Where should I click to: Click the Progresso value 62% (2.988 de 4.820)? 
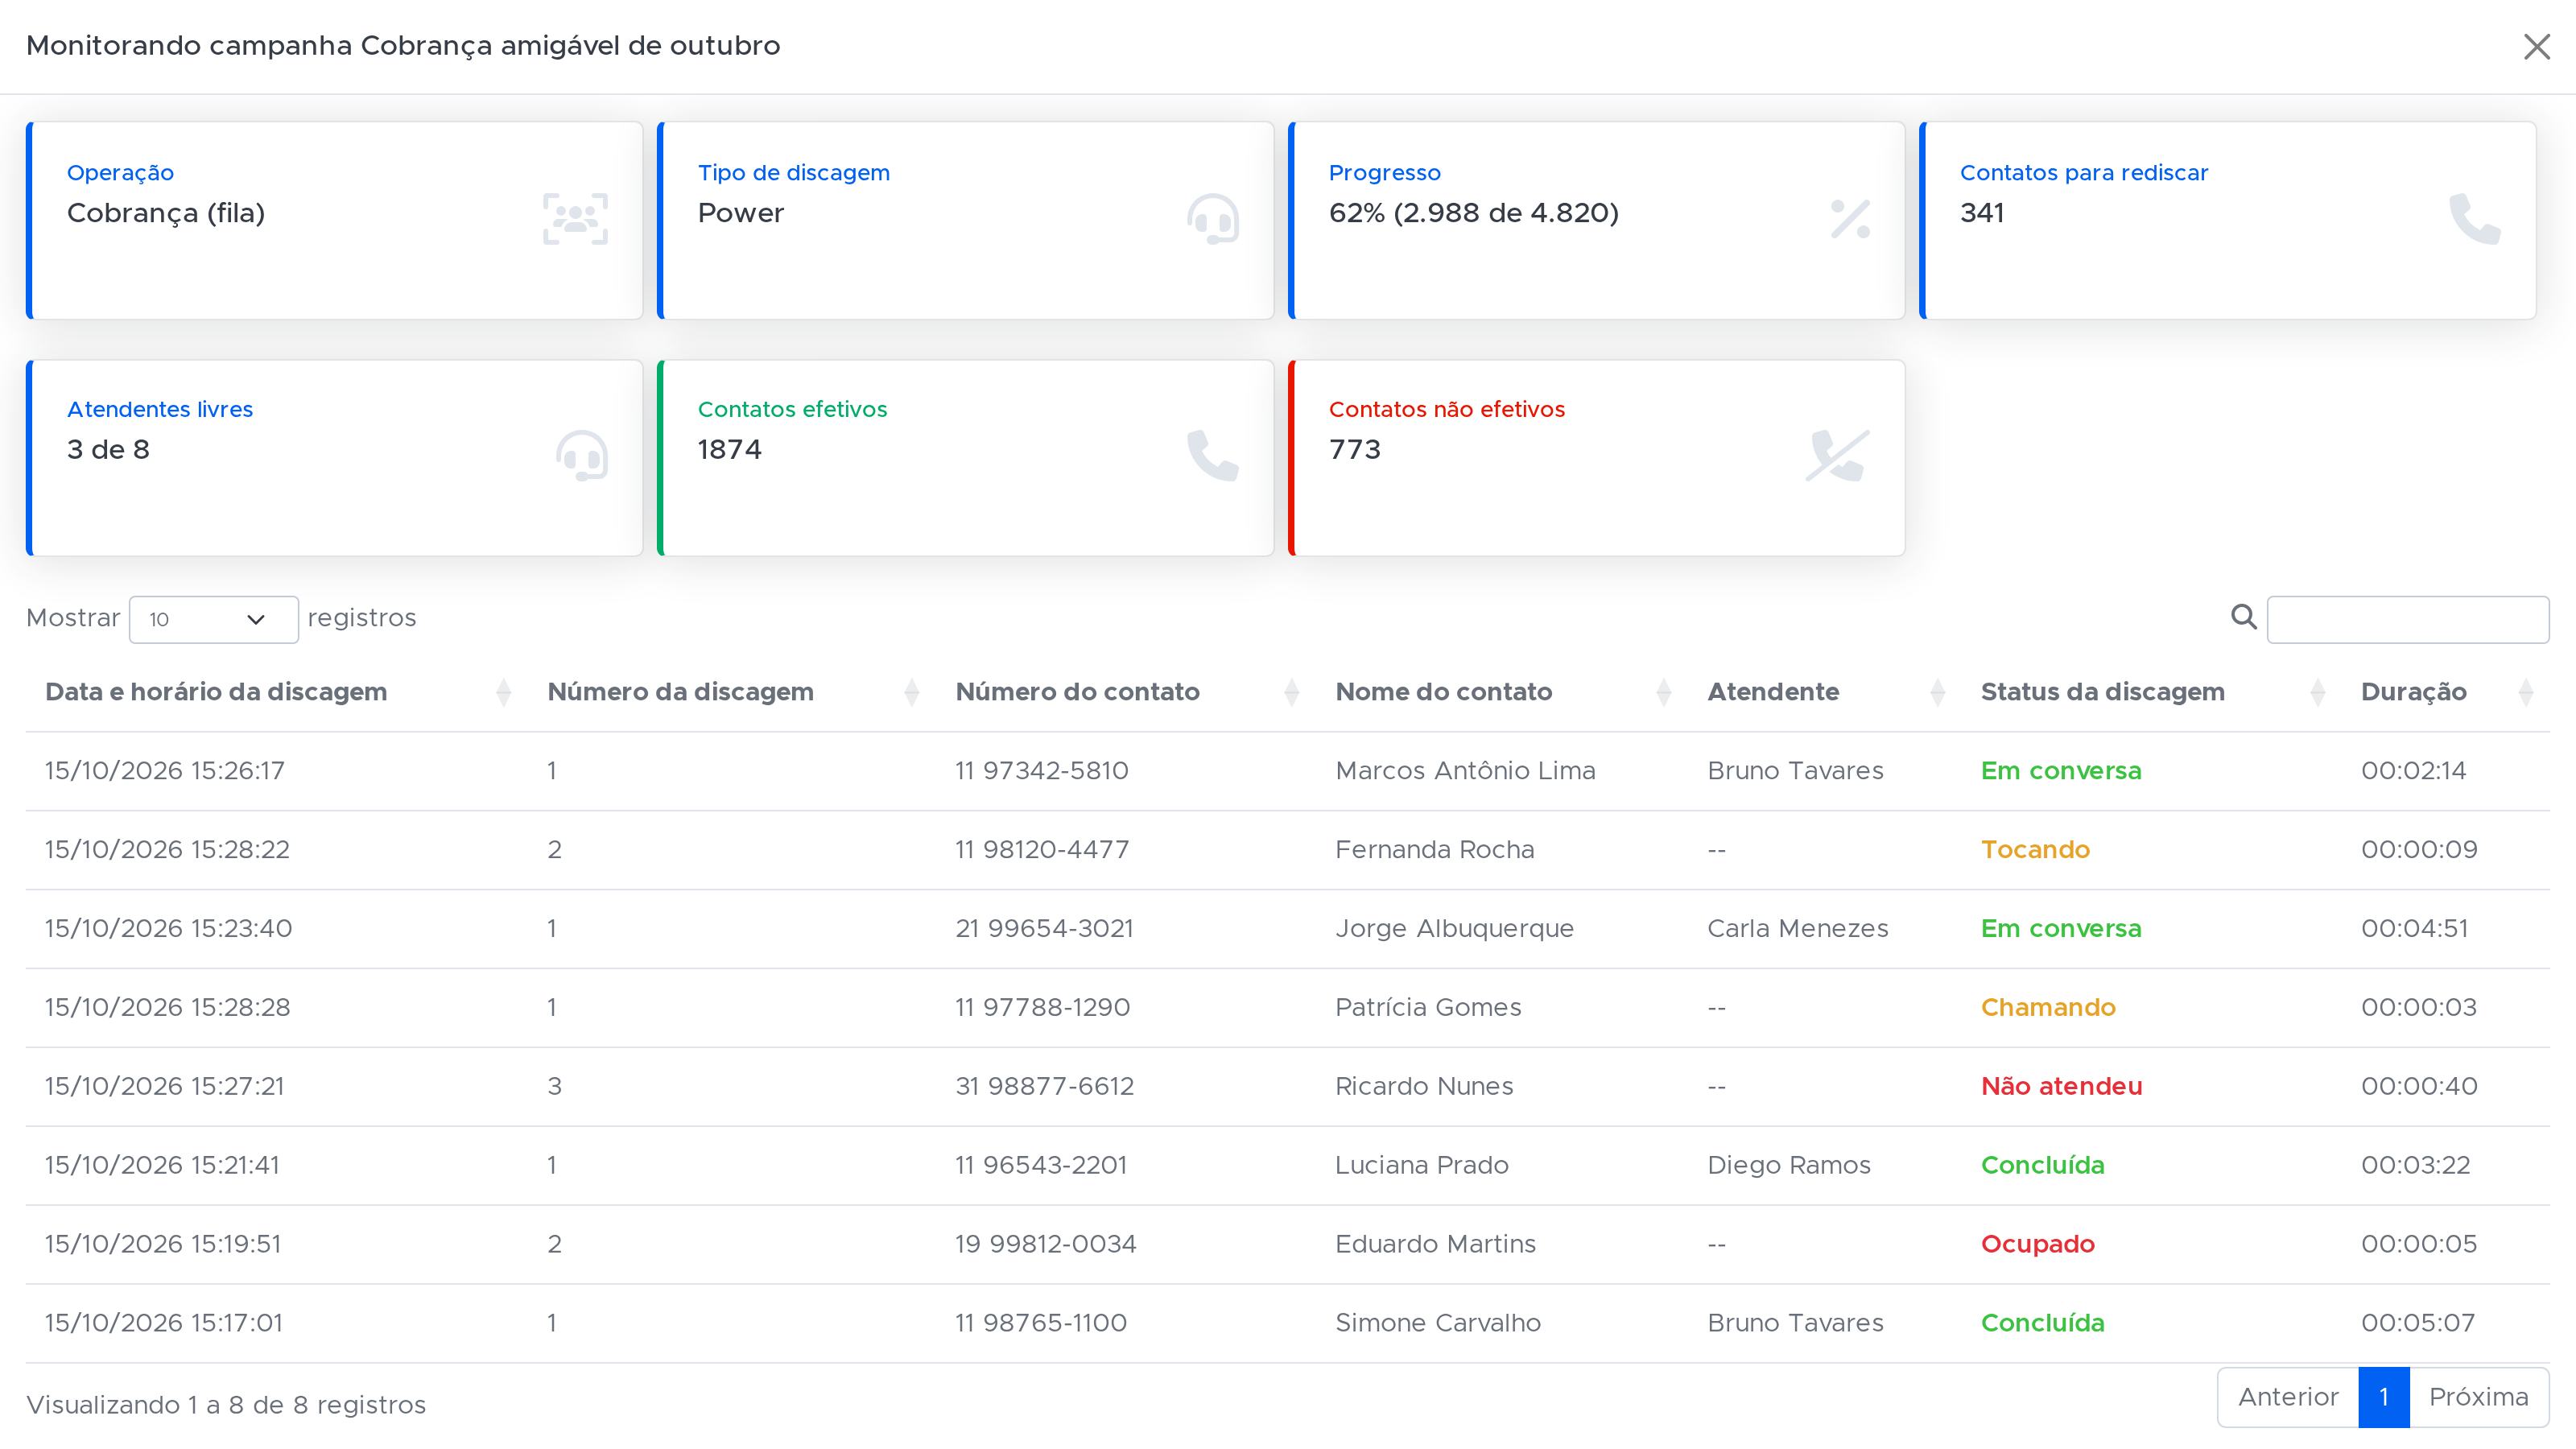1473,213
